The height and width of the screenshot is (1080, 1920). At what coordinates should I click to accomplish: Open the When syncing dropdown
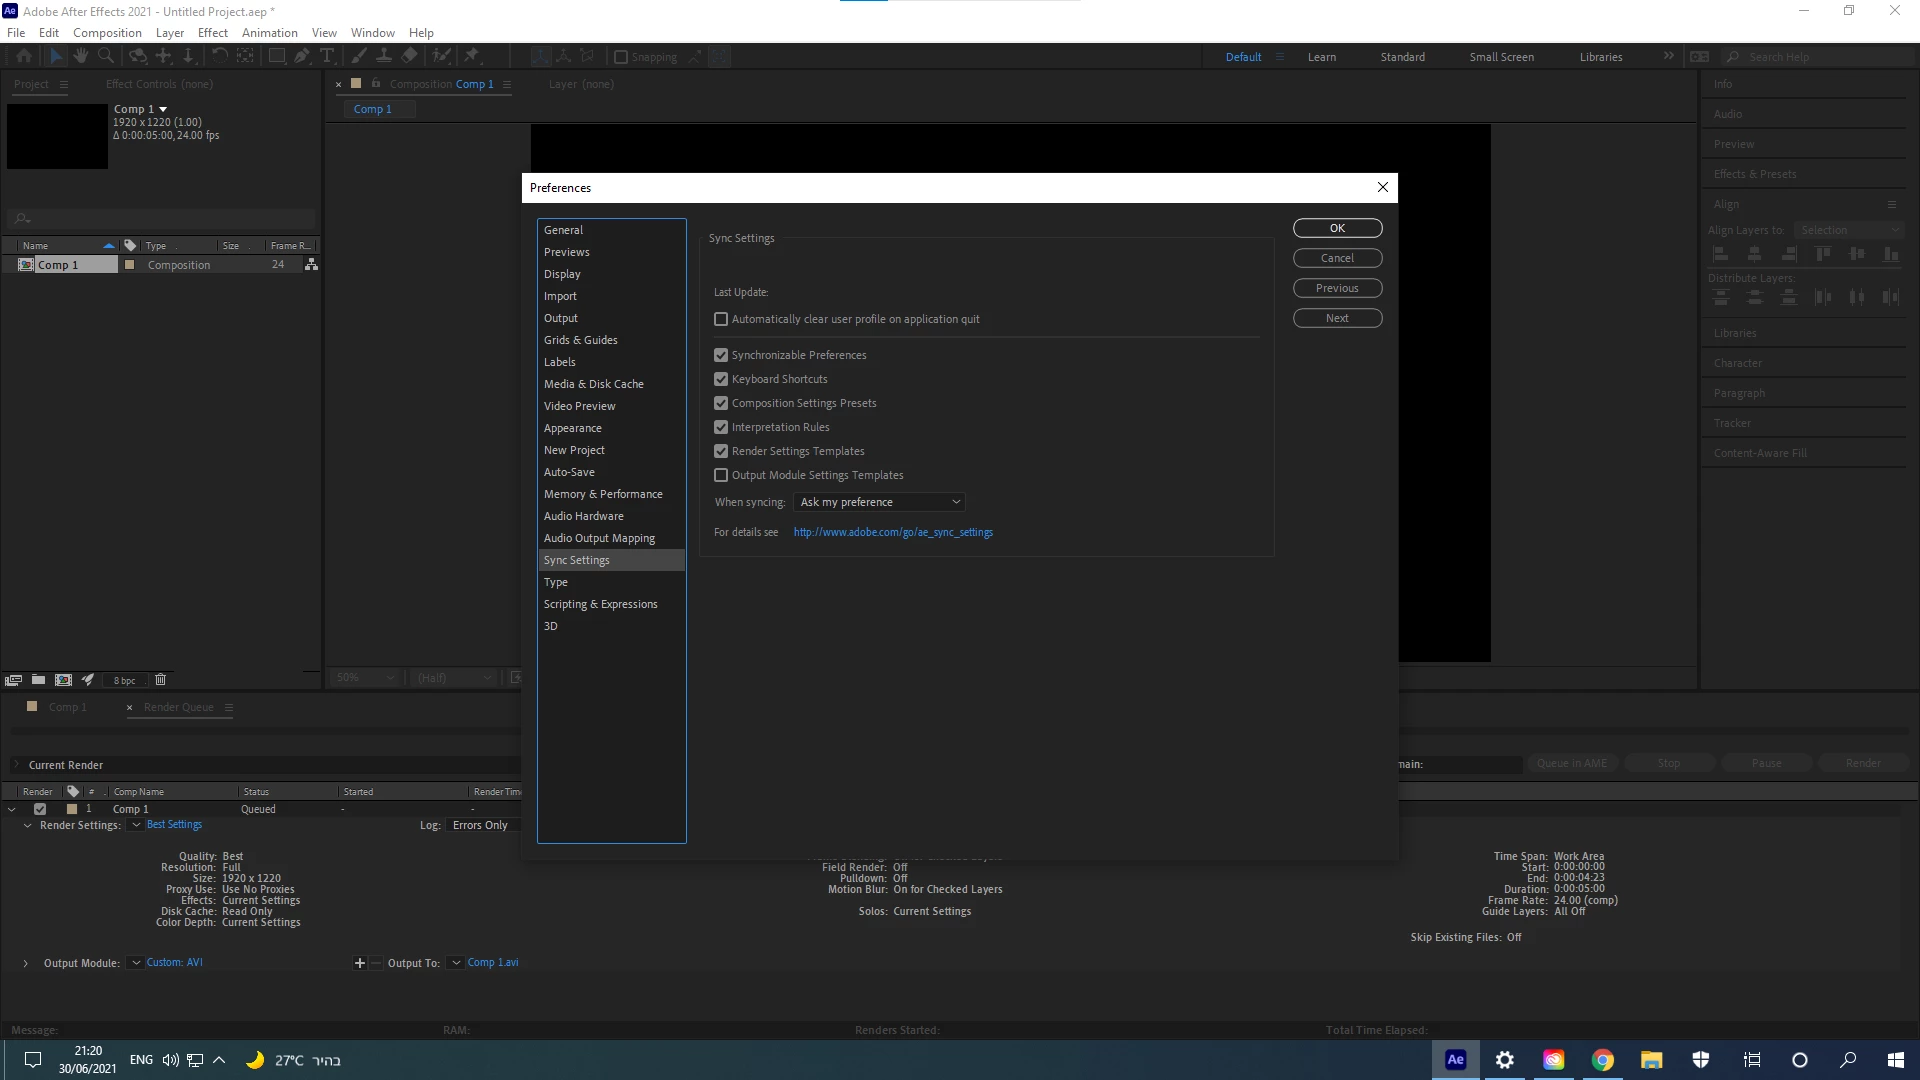(x=879, y=502)
